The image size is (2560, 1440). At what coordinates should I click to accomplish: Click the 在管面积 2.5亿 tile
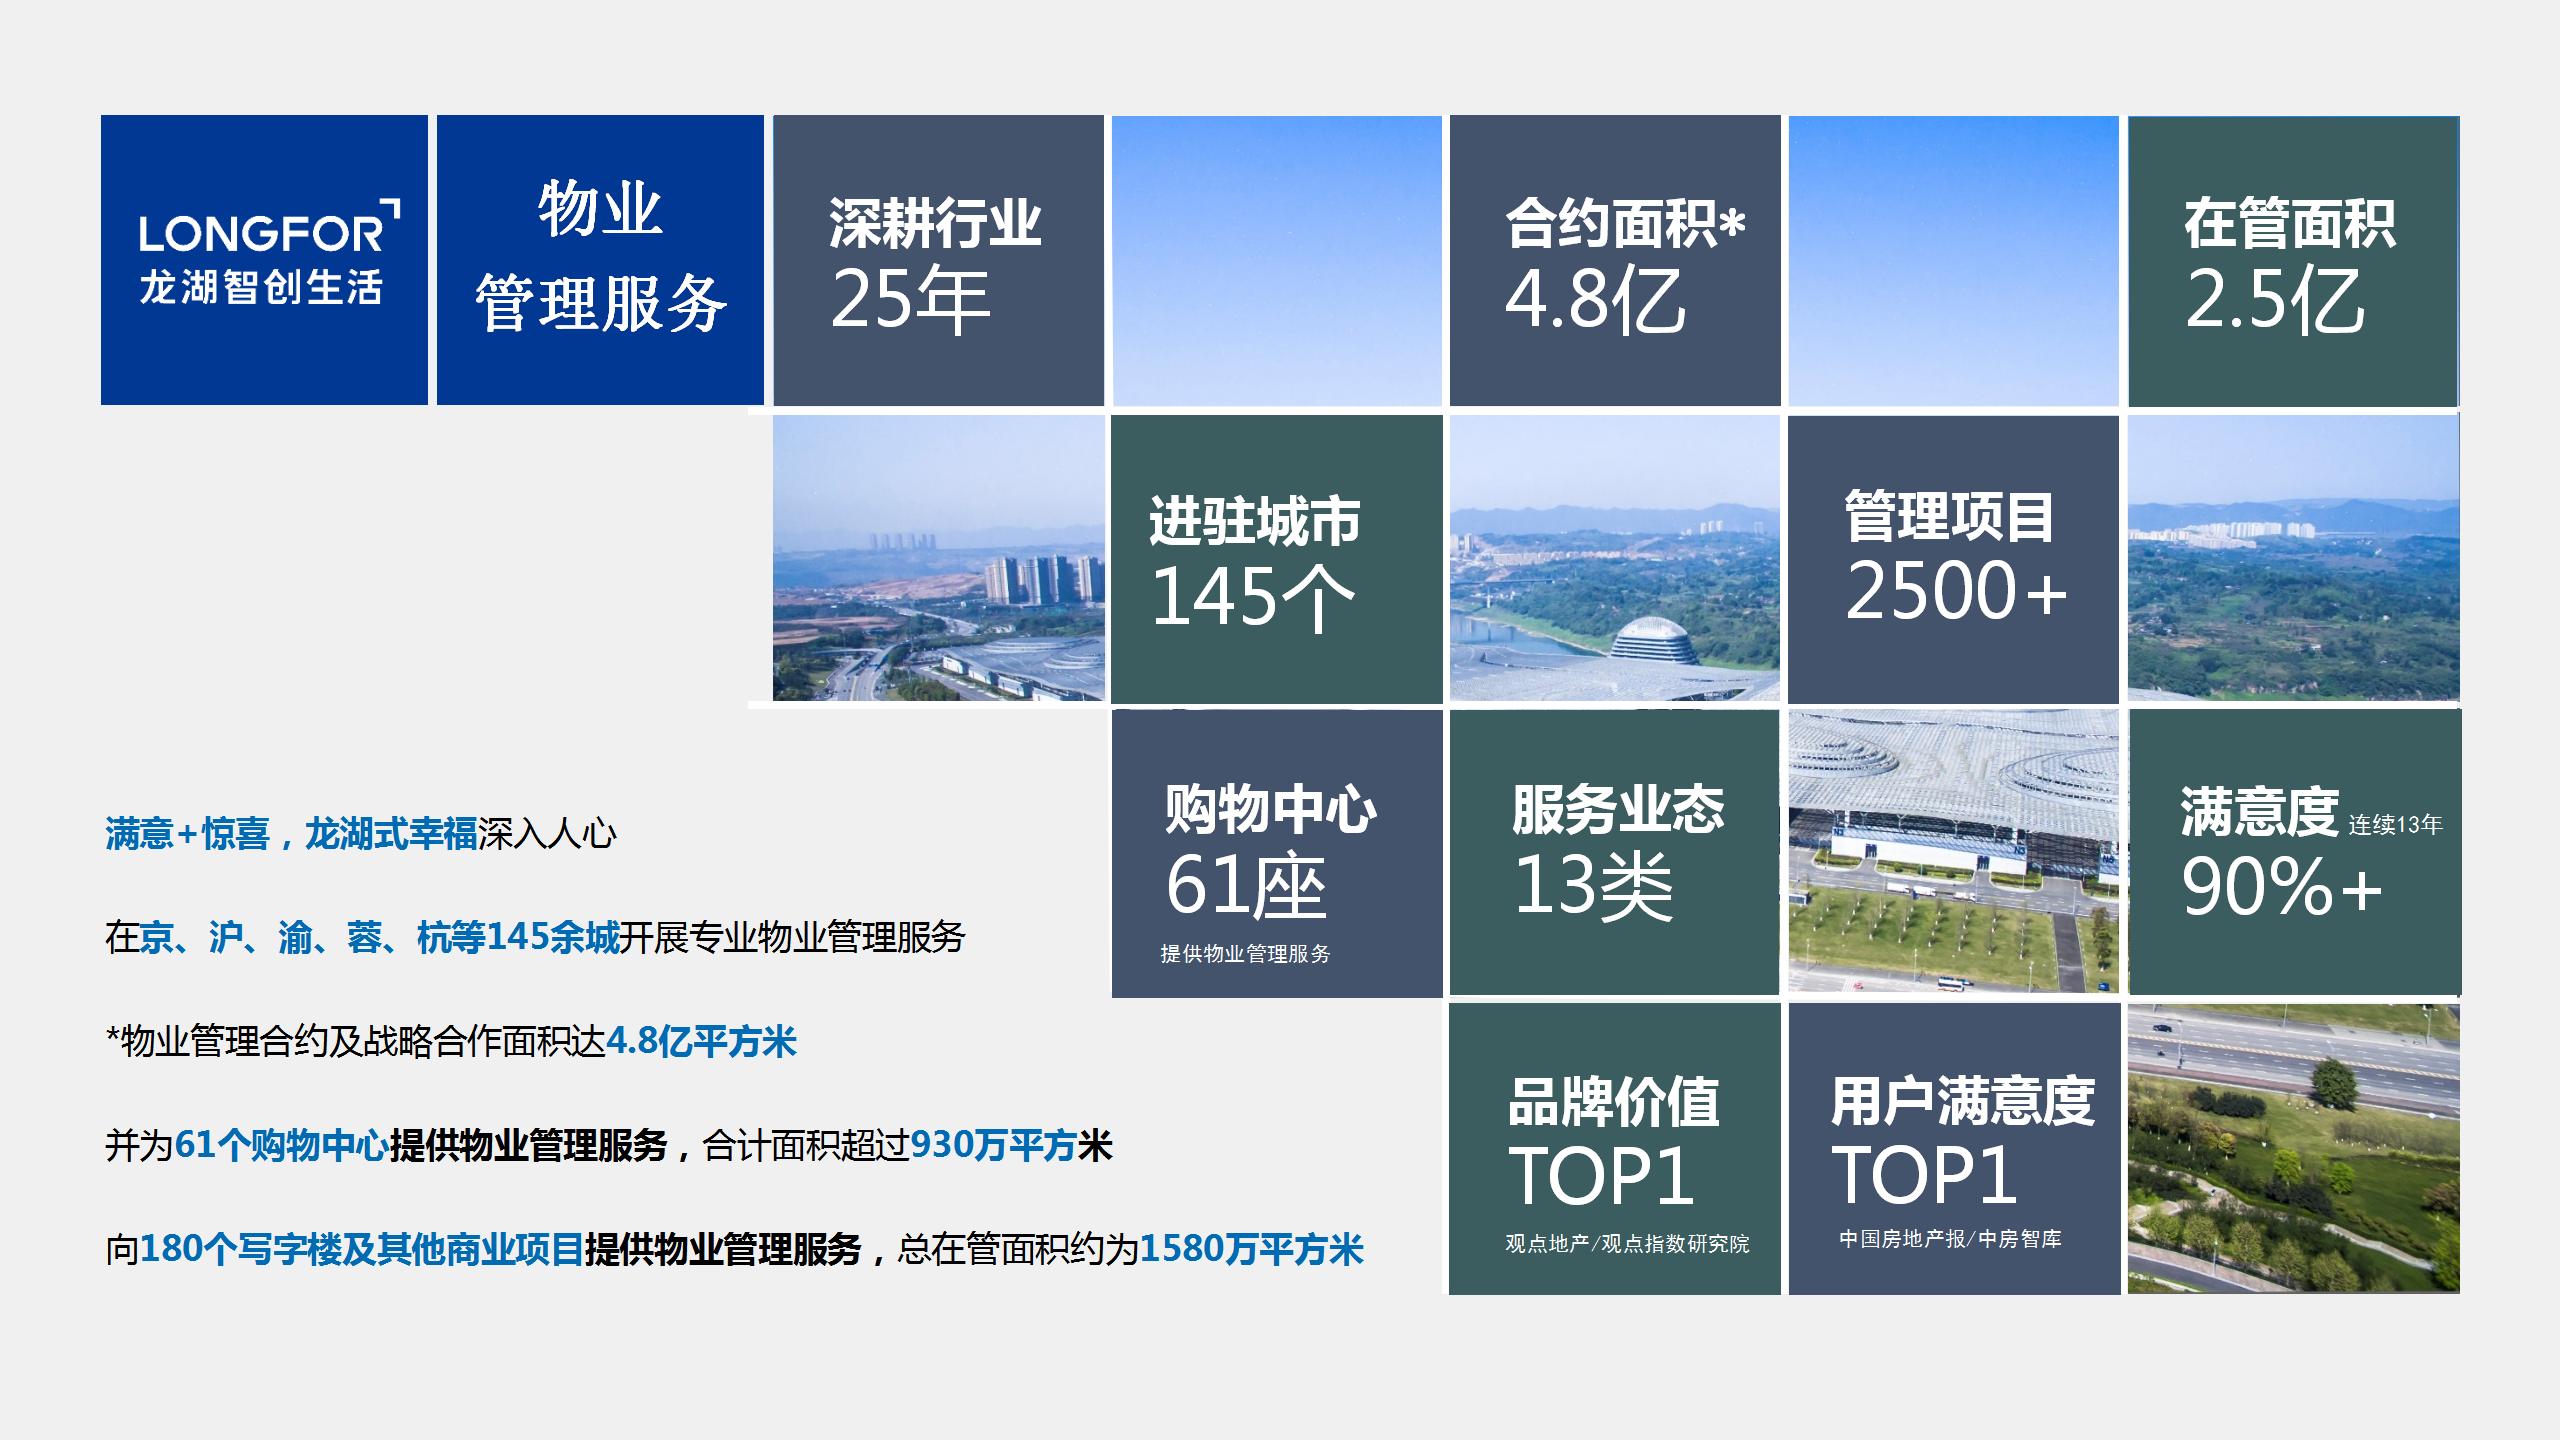pos(2293,261)
